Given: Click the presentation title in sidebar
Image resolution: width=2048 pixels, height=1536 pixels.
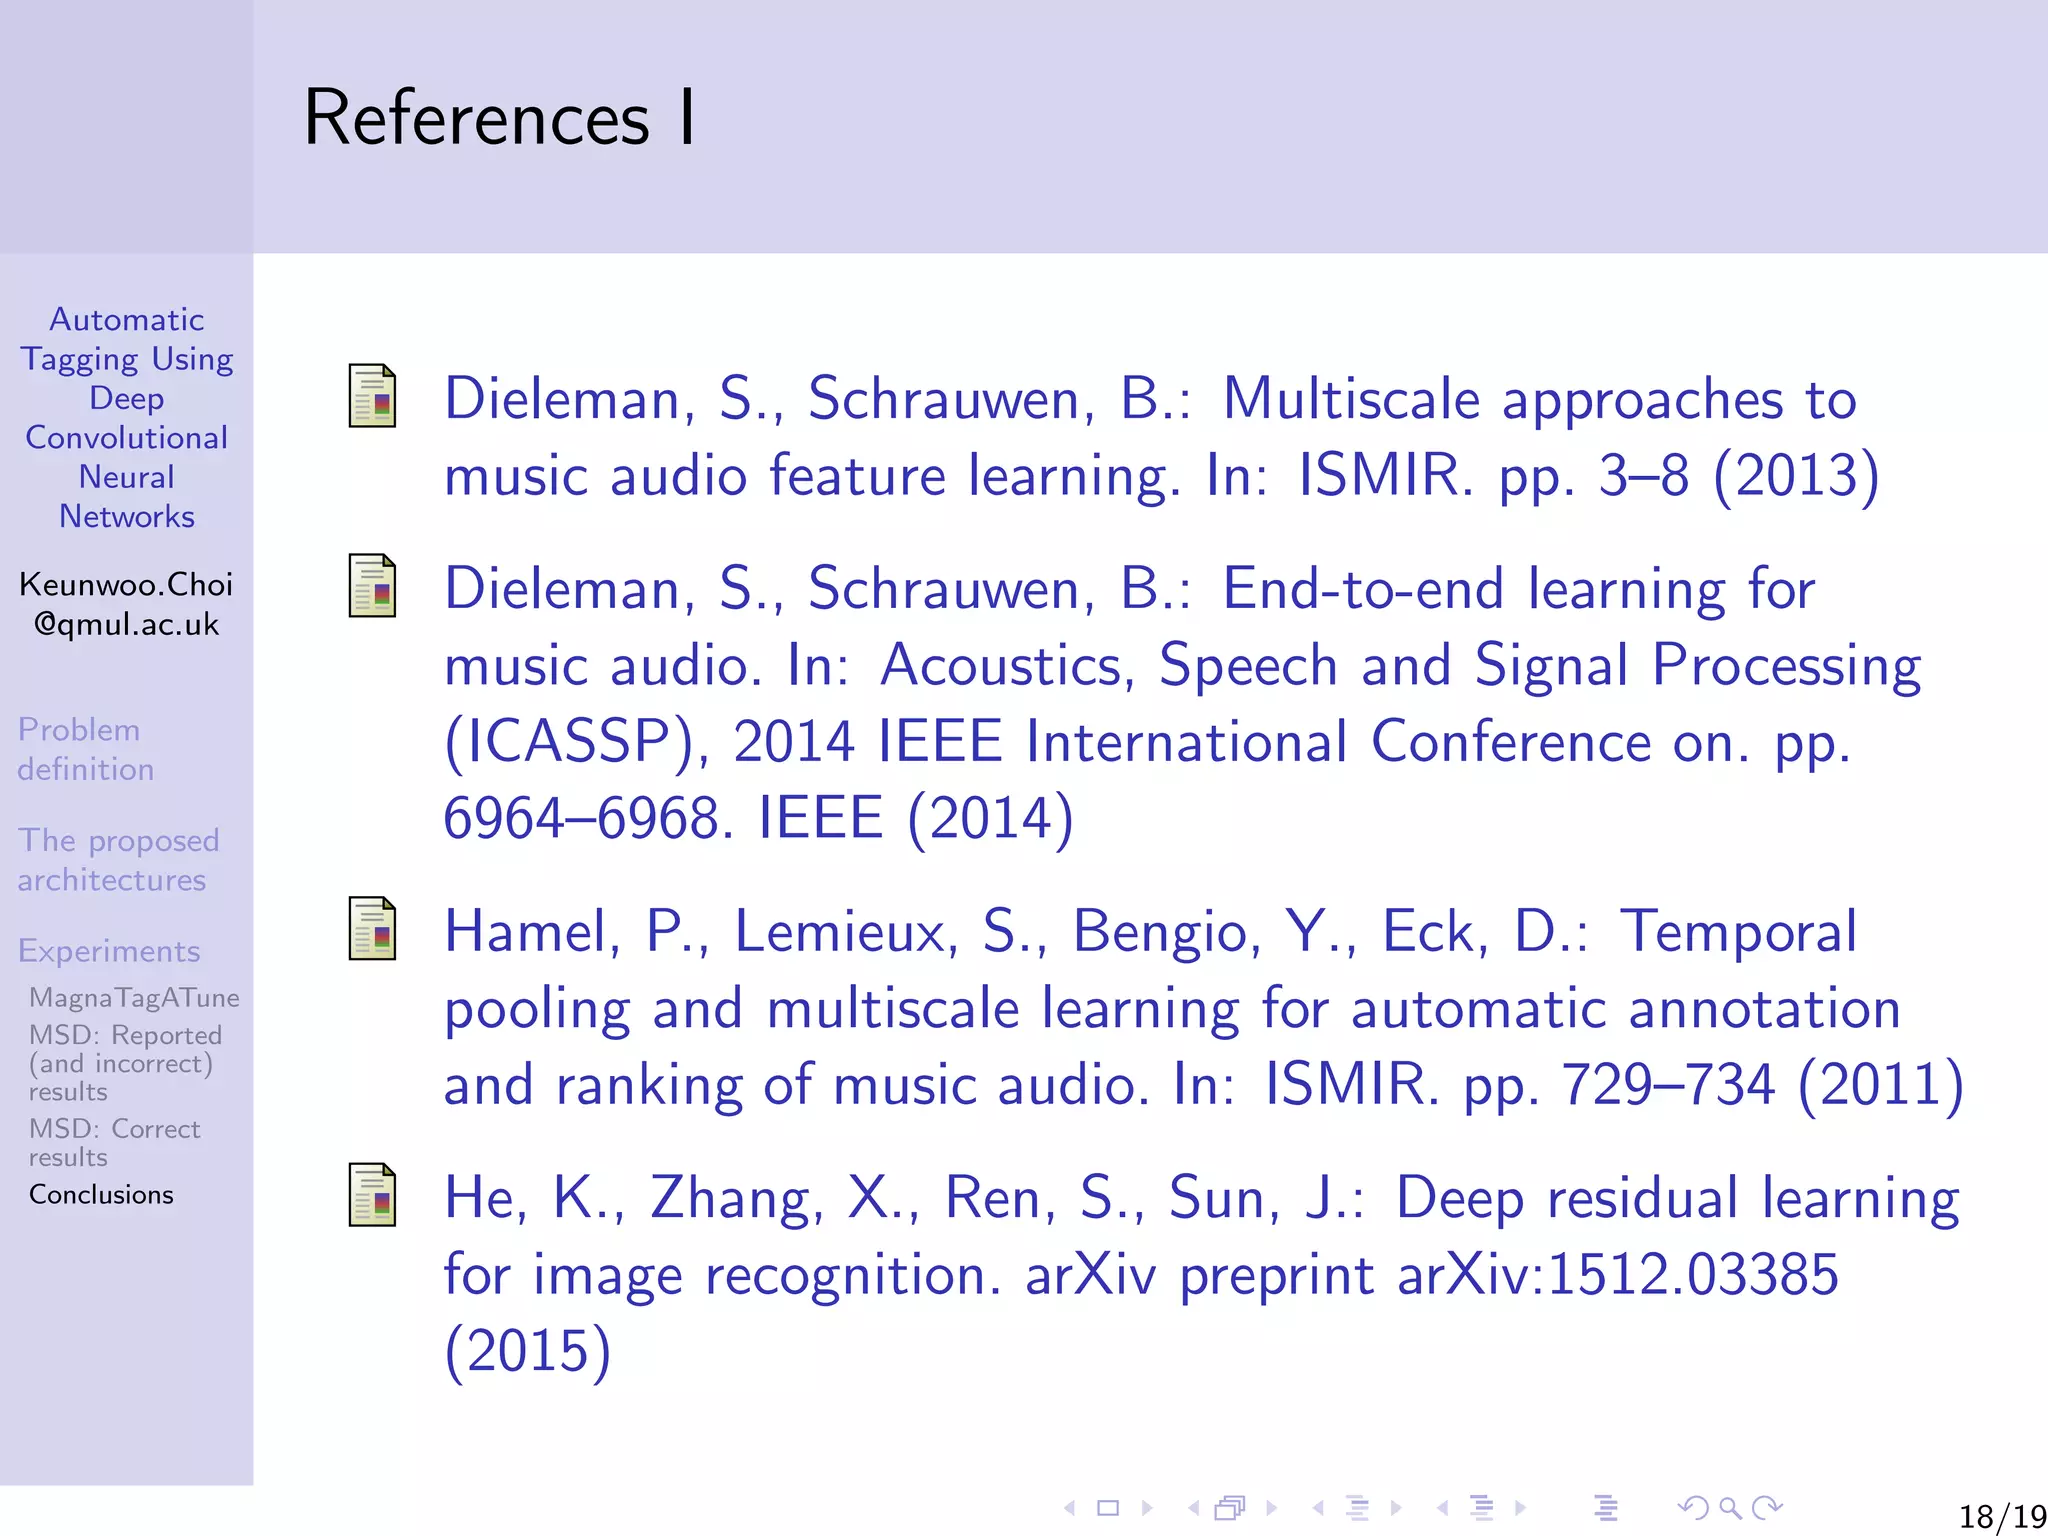Looking at the screenshot, I should coord(127,418).
